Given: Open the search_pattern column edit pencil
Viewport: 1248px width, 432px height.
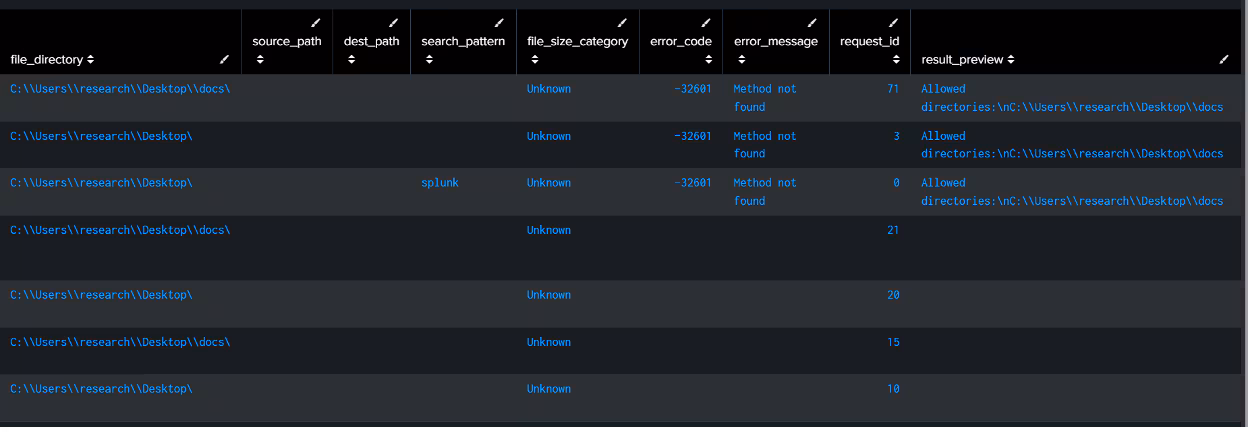Looking at the screenshot, I should click(499, 22).
